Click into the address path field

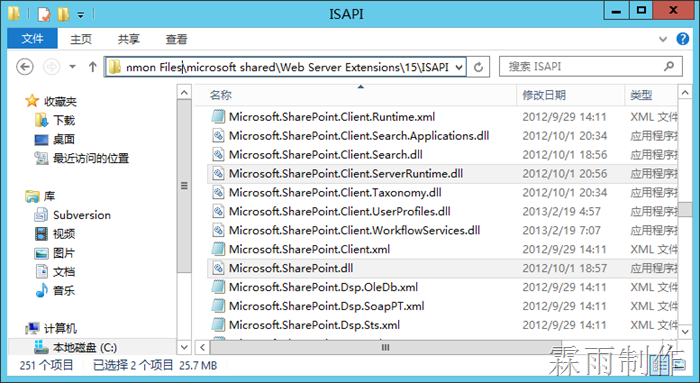point(287,67)
